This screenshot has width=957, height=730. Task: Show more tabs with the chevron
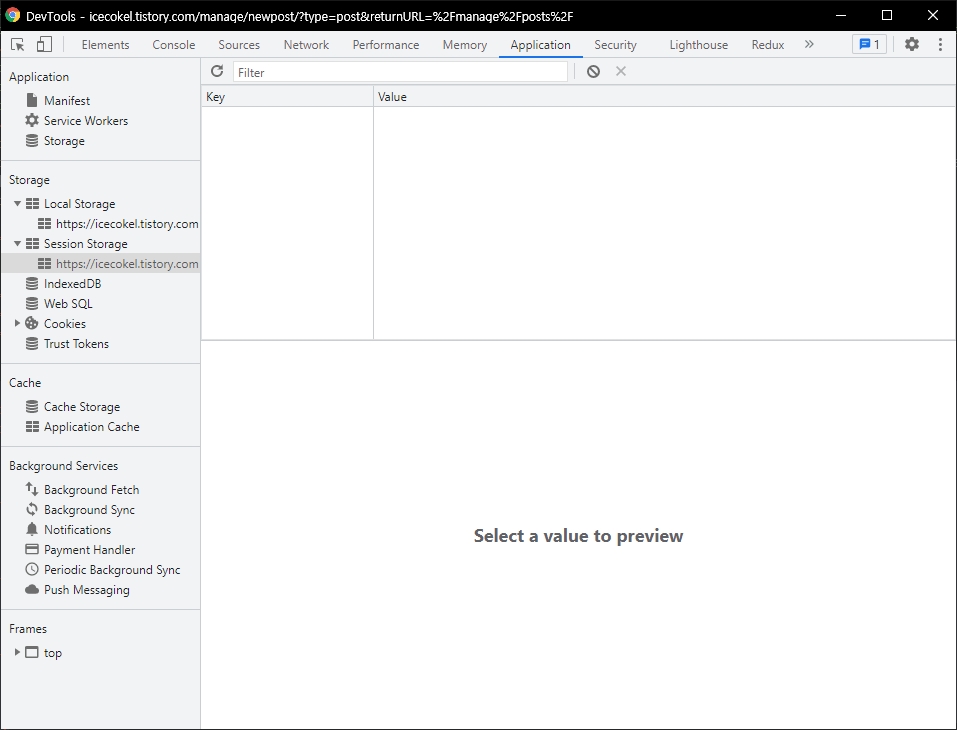[x=809, y=44]
